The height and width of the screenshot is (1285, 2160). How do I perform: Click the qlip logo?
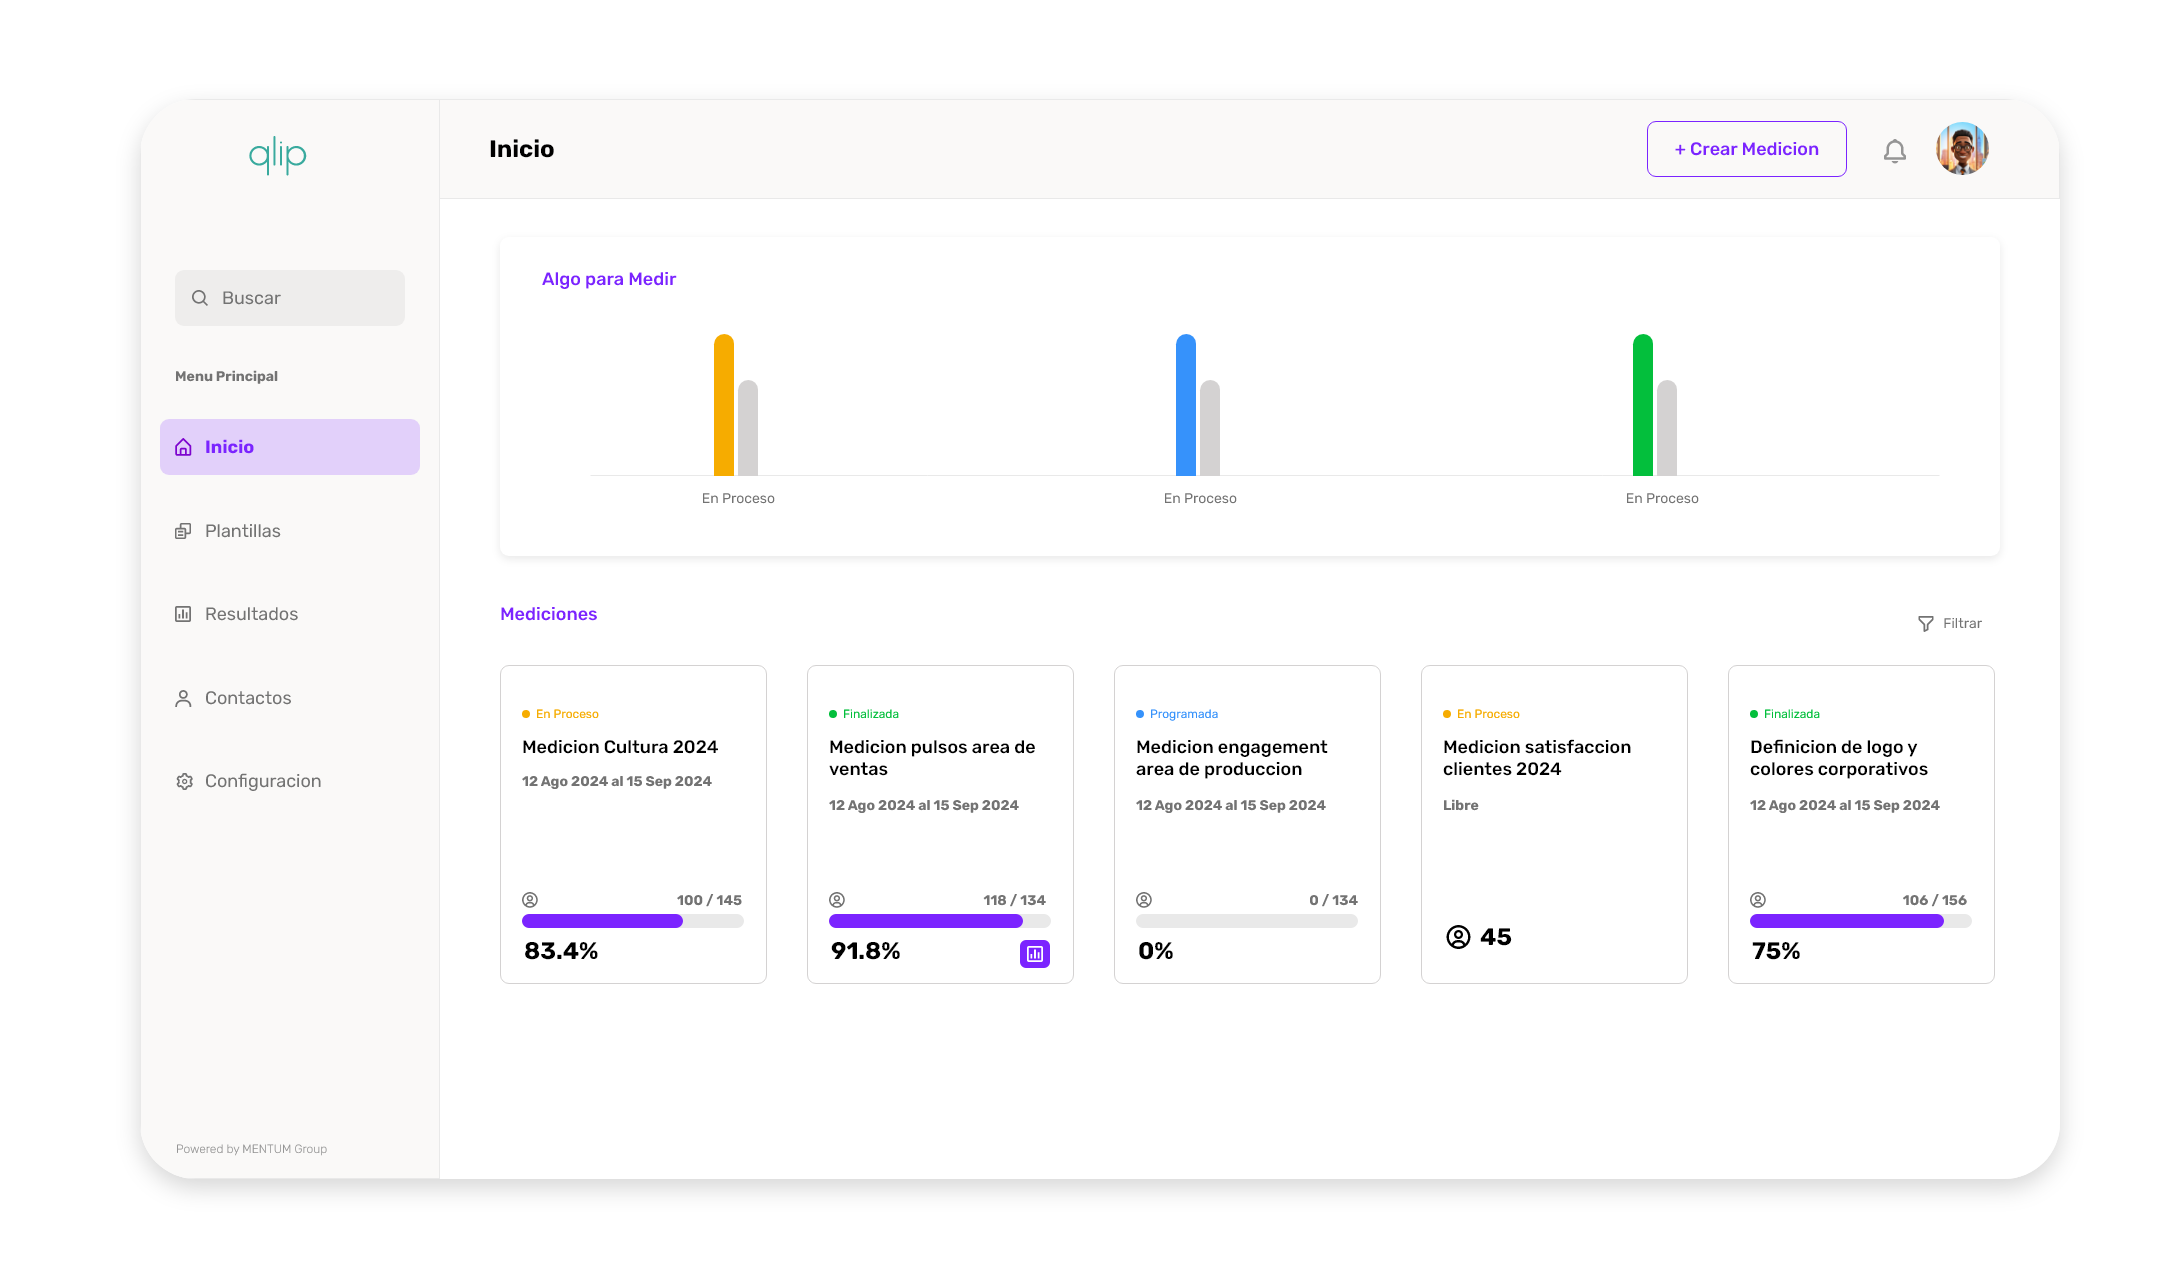[278, 156]
